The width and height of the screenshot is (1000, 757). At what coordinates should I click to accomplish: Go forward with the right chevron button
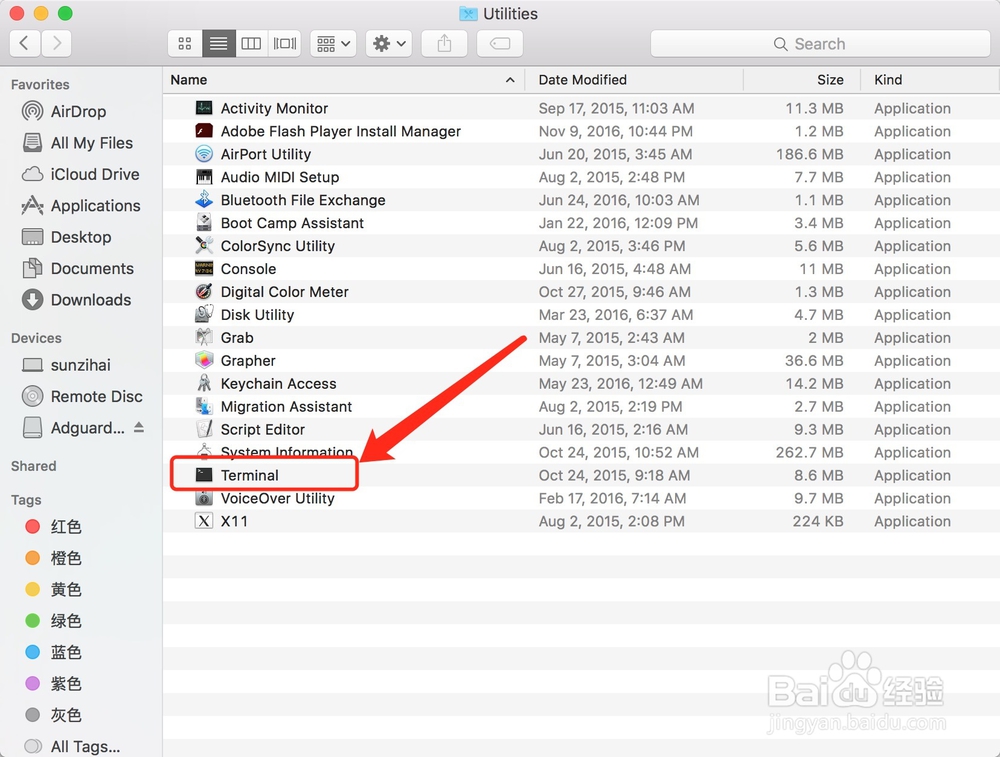point(57,43)
